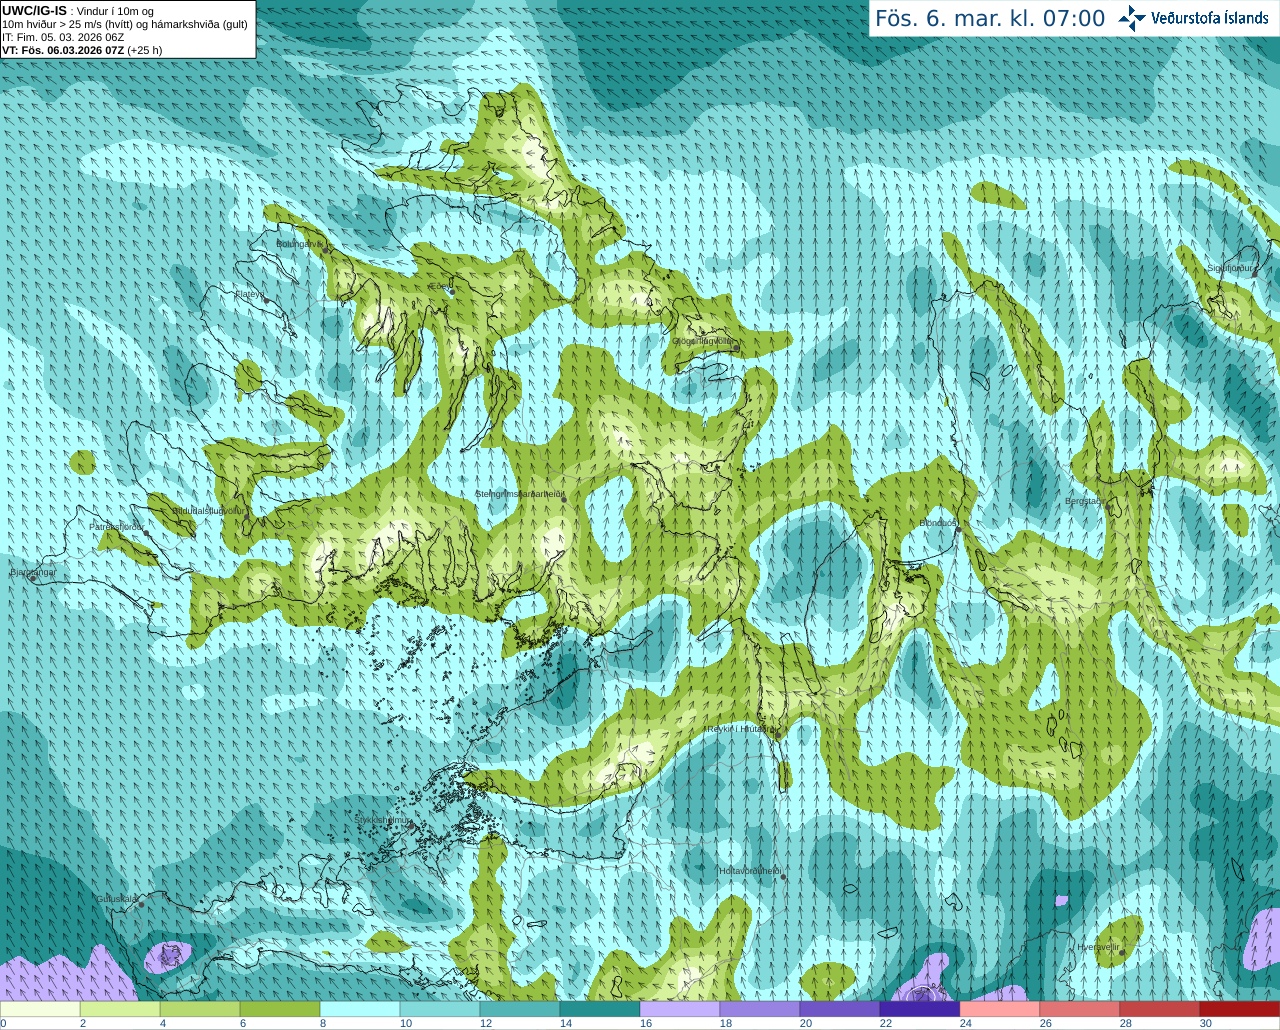The image size is (1280, 1030).
Task: Click the Bíldudalsflugvöllur station label
Action: point(208,510)
